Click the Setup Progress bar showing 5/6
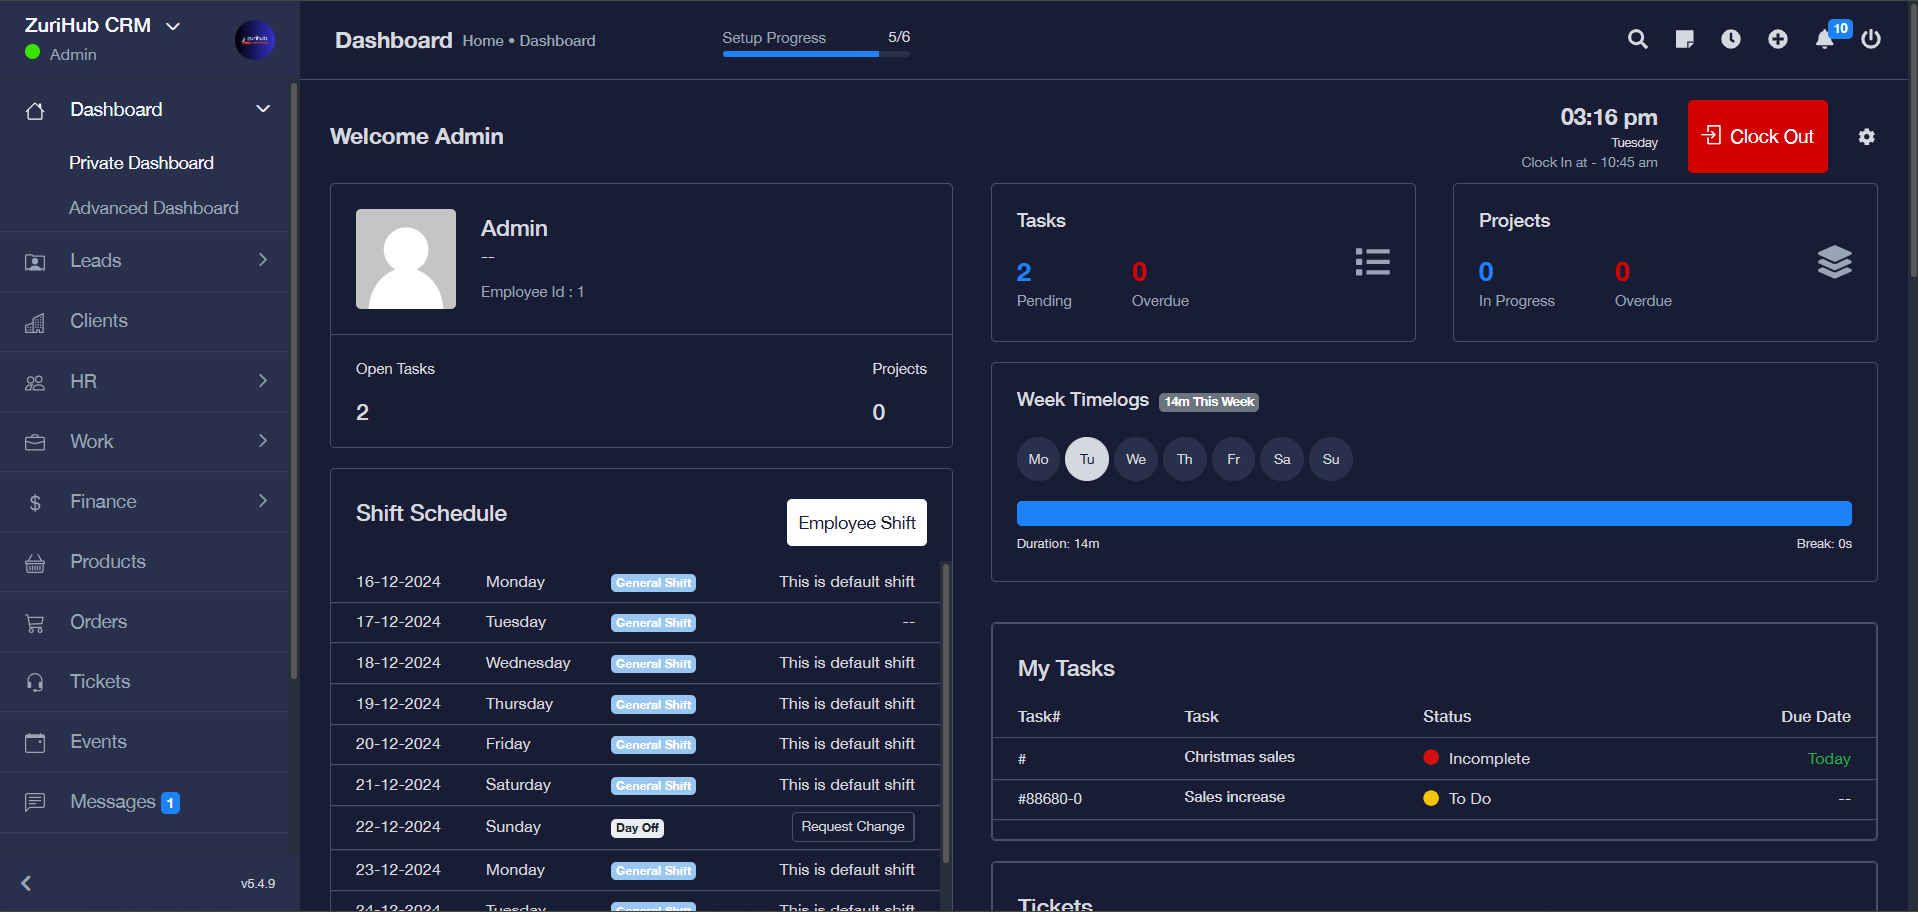 click(798, 54)
